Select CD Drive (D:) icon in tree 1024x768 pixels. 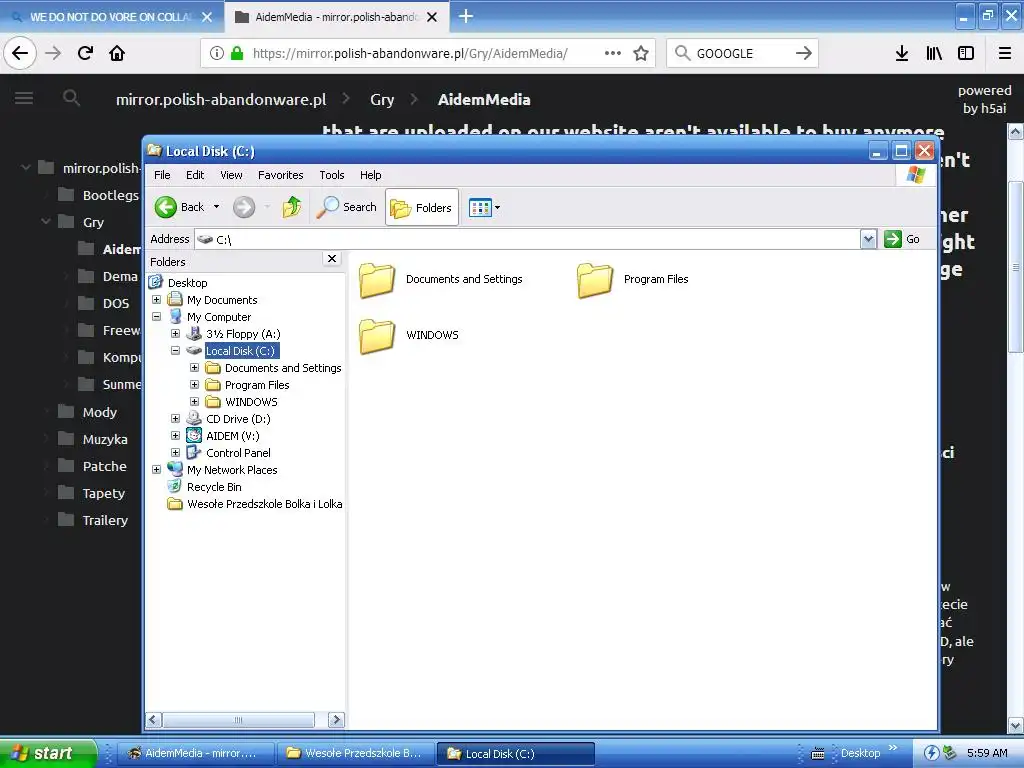[194, 419]
